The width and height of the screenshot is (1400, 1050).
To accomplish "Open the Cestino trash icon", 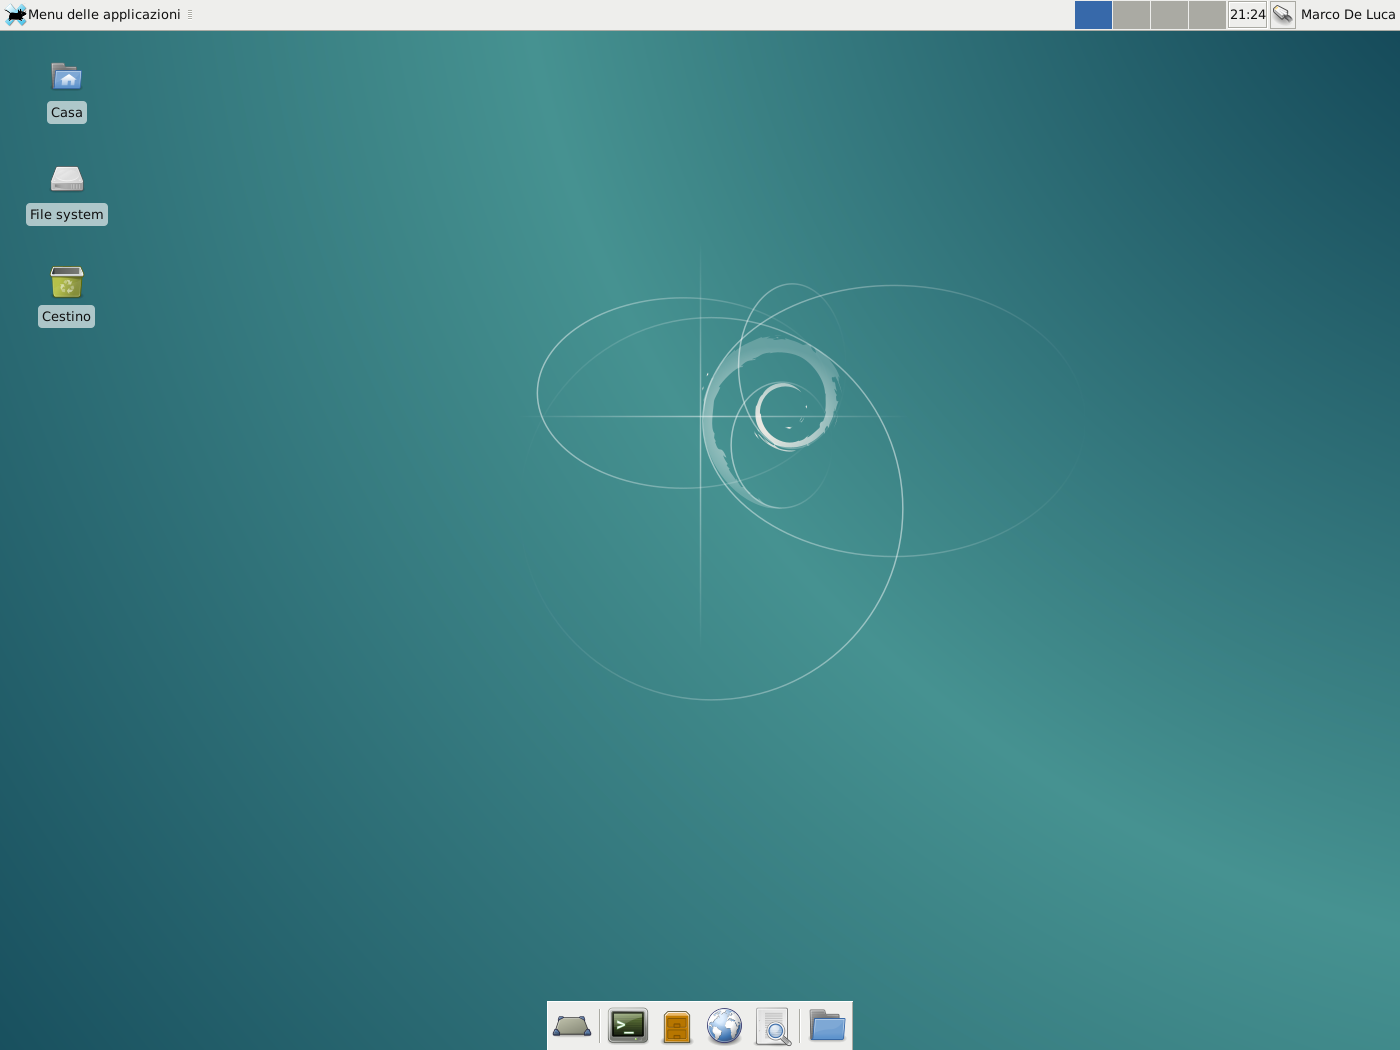I will click(x=66, y=282).
